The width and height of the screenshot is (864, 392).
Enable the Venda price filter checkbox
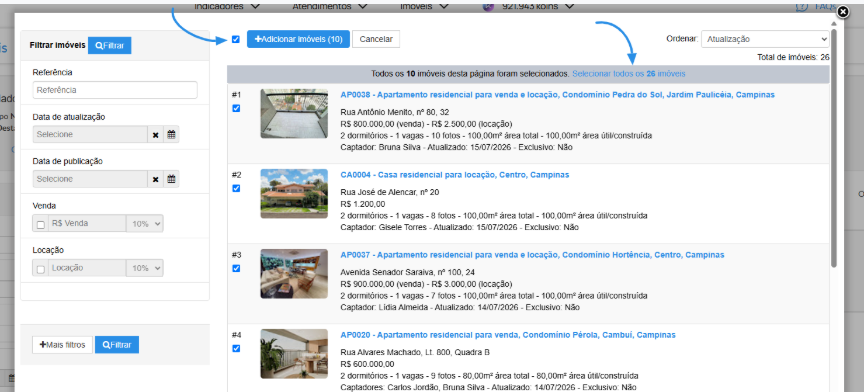40,225
